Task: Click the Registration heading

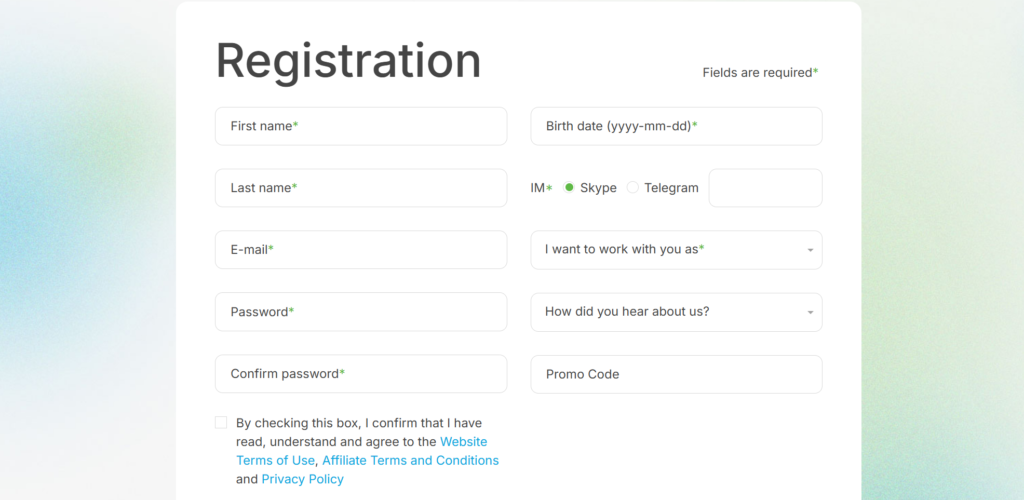Action: point(348,61)
